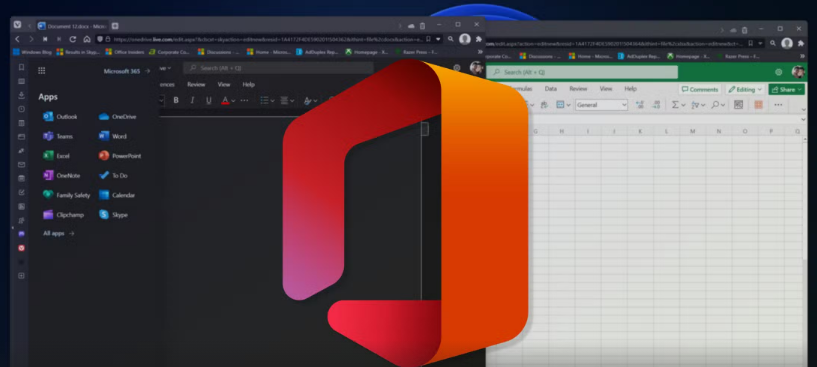Click the app launcher waffle icon
The width and height of the screenshot is (817, 367).
click(x=42, y=71)
